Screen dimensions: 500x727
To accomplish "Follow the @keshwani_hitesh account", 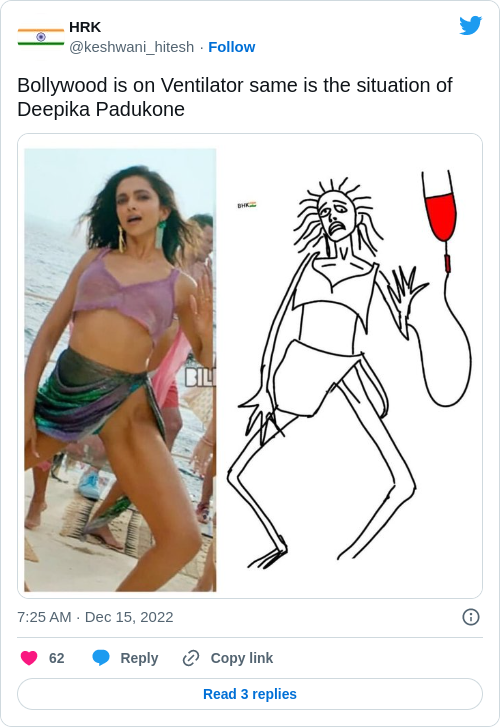I will tap(231, 47).
